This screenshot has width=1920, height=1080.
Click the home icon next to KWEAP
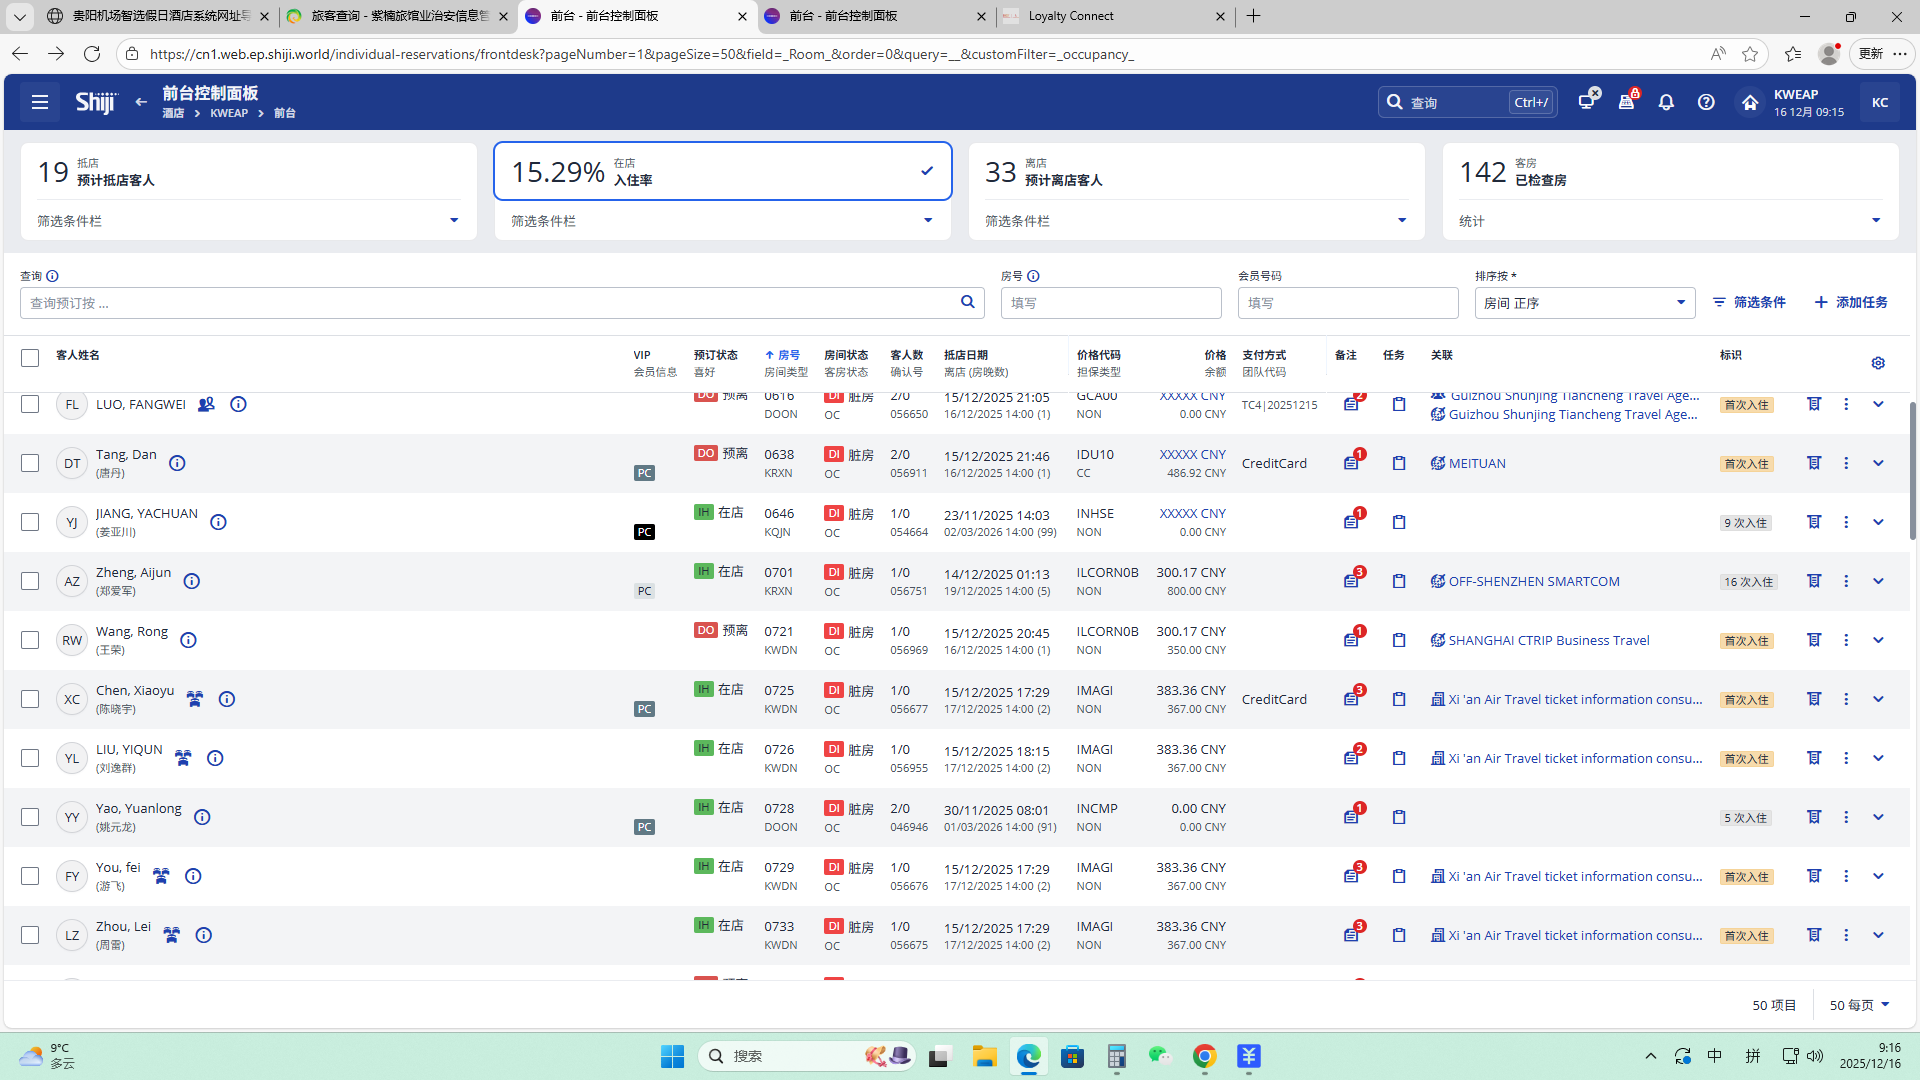1750,102
